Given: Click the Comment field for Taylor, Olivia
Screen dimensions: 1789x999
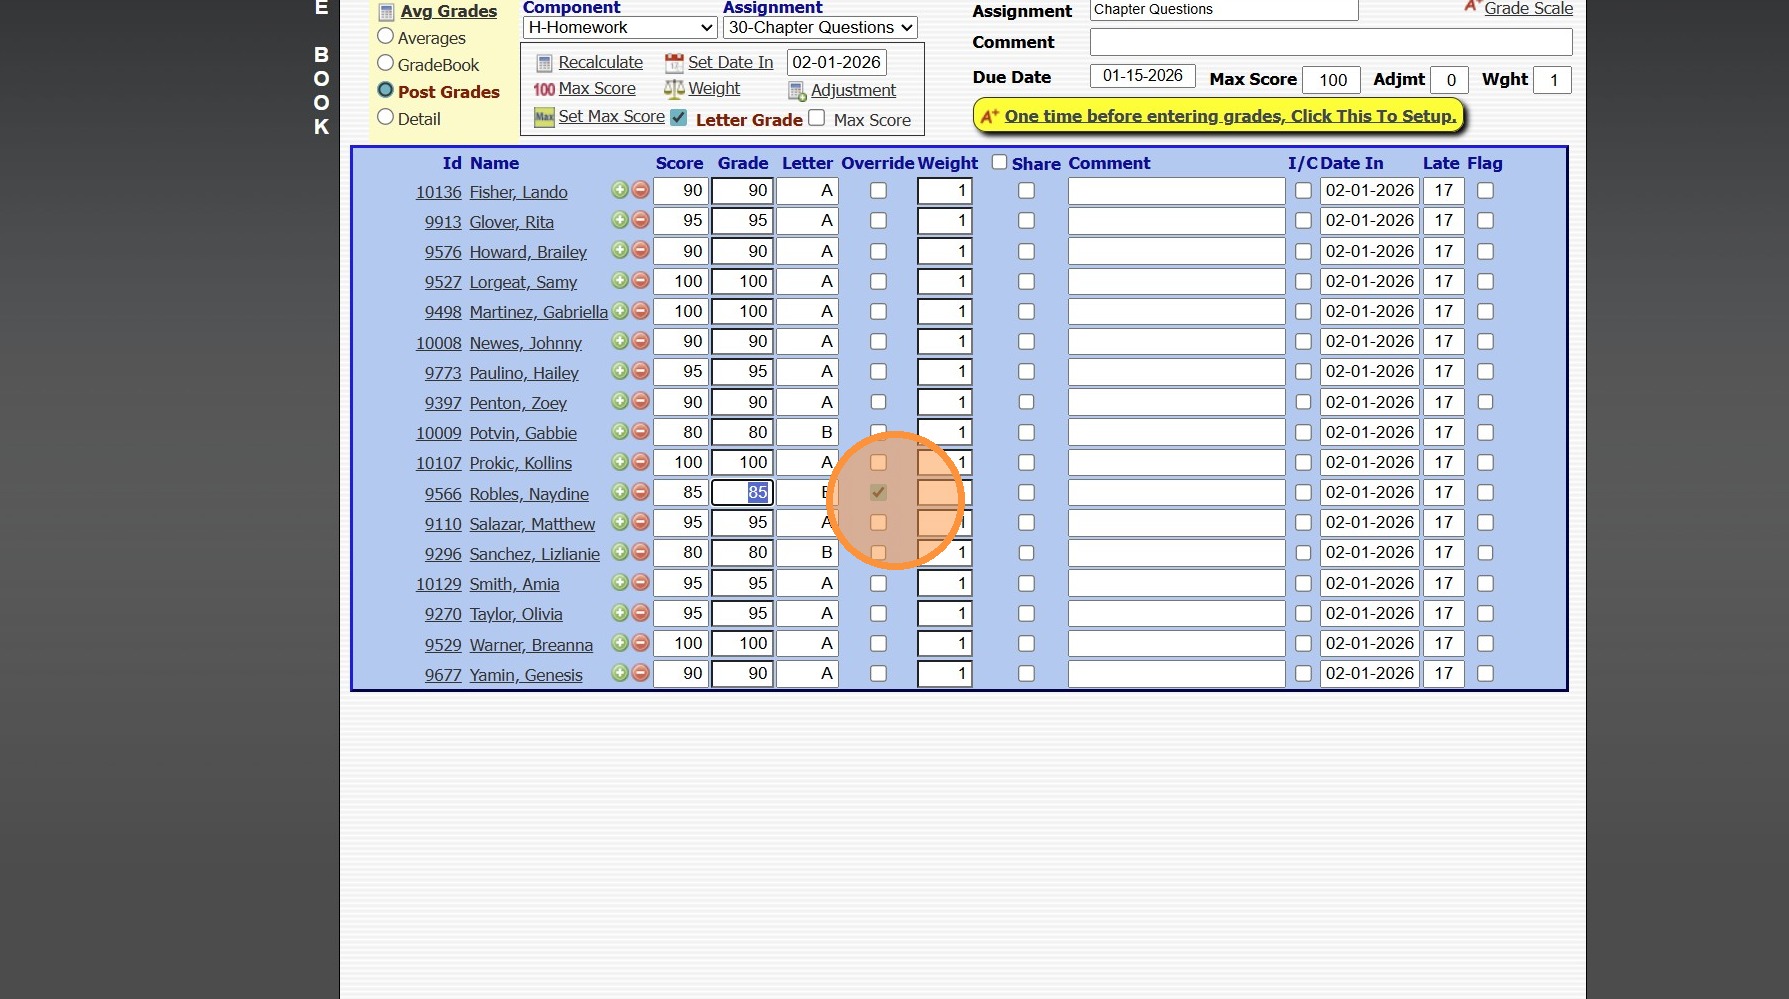Looking at the screenshot, I should (x=1176, y=613).
